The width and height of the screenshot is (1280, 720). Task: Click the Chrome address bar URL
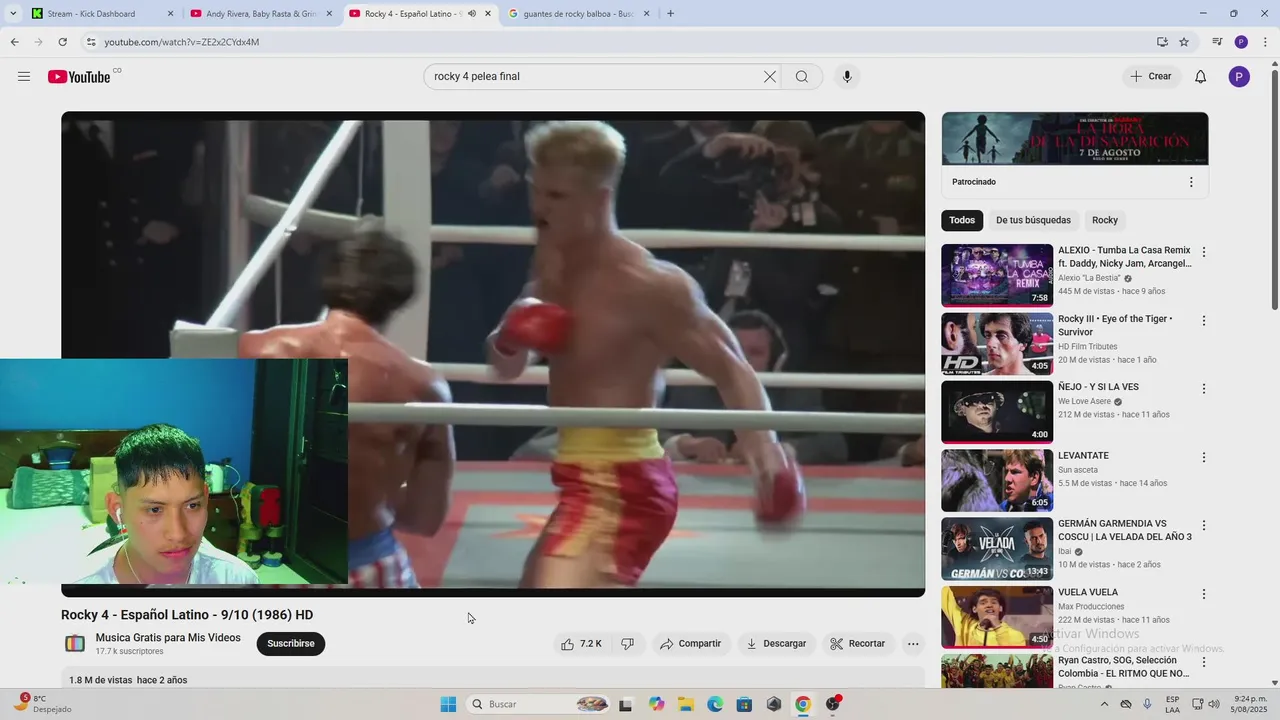(x=182, y=42)
